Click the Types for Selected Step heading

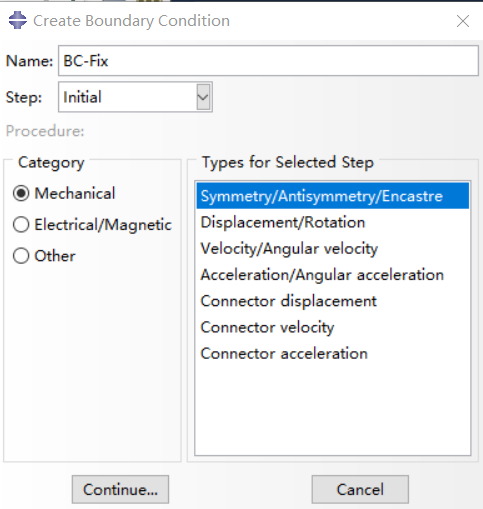point(288,163)
